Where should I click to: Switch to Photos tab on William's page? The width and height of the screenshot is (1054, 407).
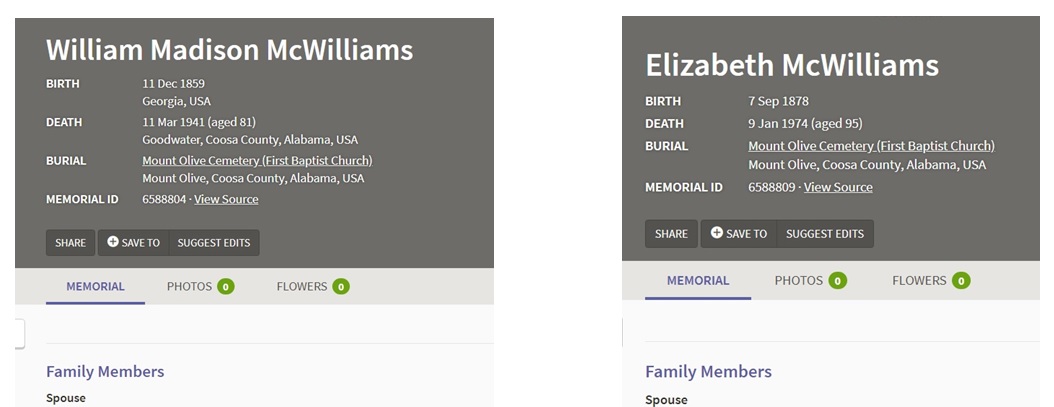click(189, 286)
